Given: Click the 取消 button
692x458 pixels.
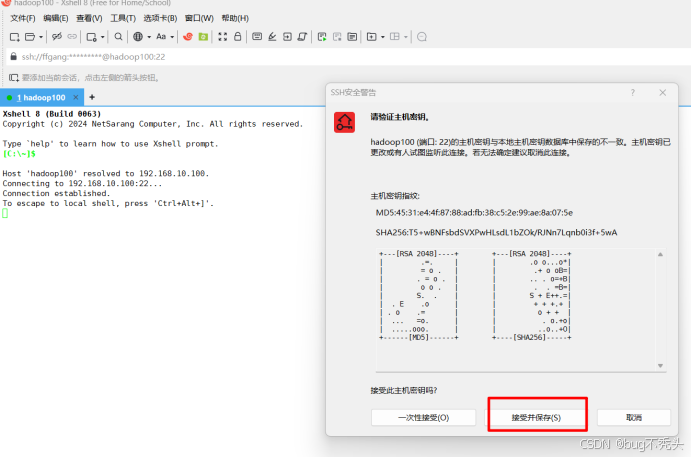Looking at the screenshot, I should pos(634,417).
